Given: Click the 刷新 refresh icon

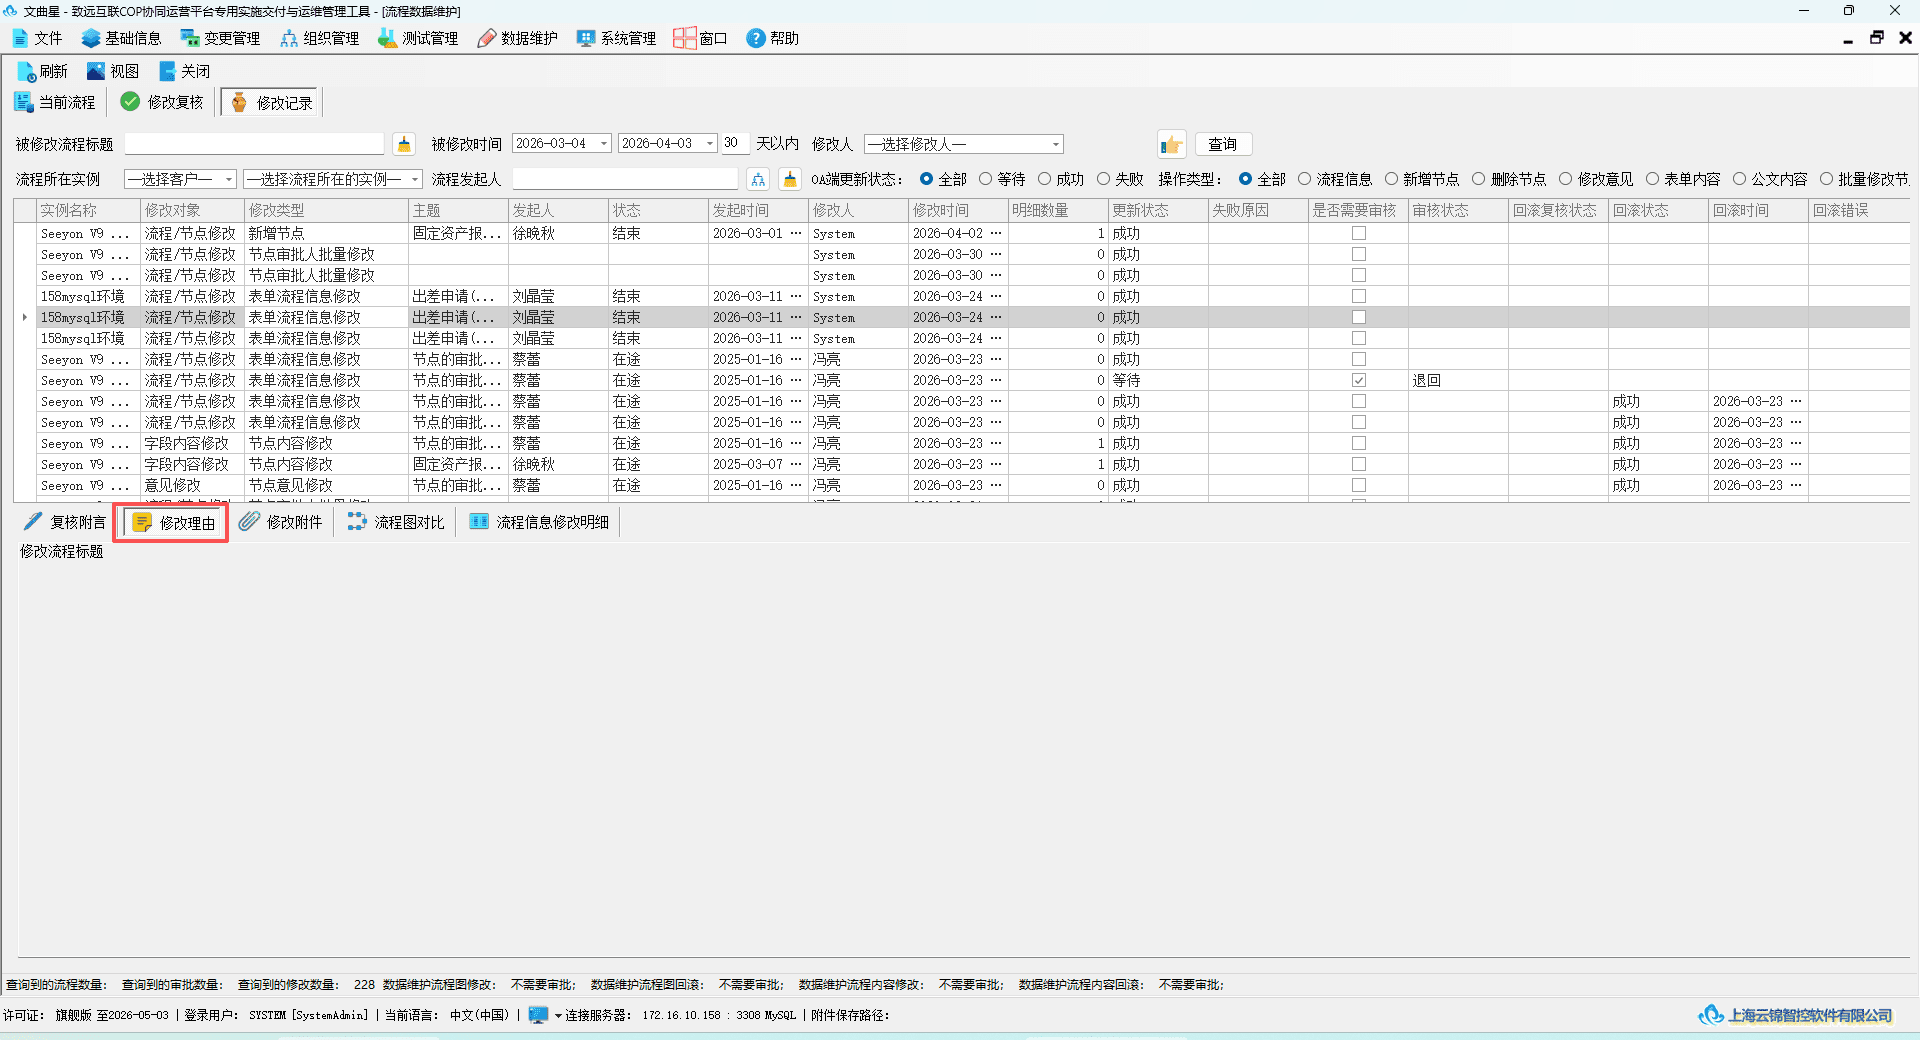Looking at the screenshot, I should pyautogui.click(x=26, y=71).
